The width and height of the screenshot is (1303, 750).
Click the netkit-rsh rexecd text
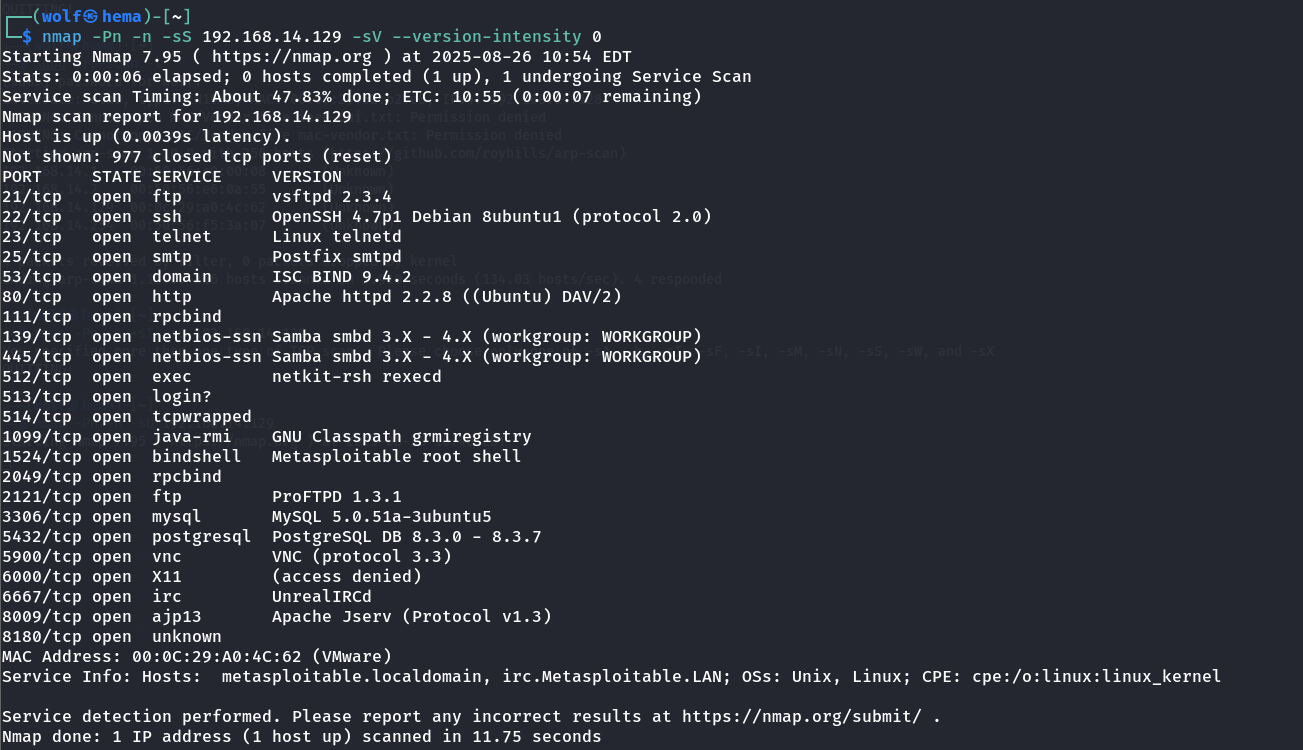[x=356, y=377]
